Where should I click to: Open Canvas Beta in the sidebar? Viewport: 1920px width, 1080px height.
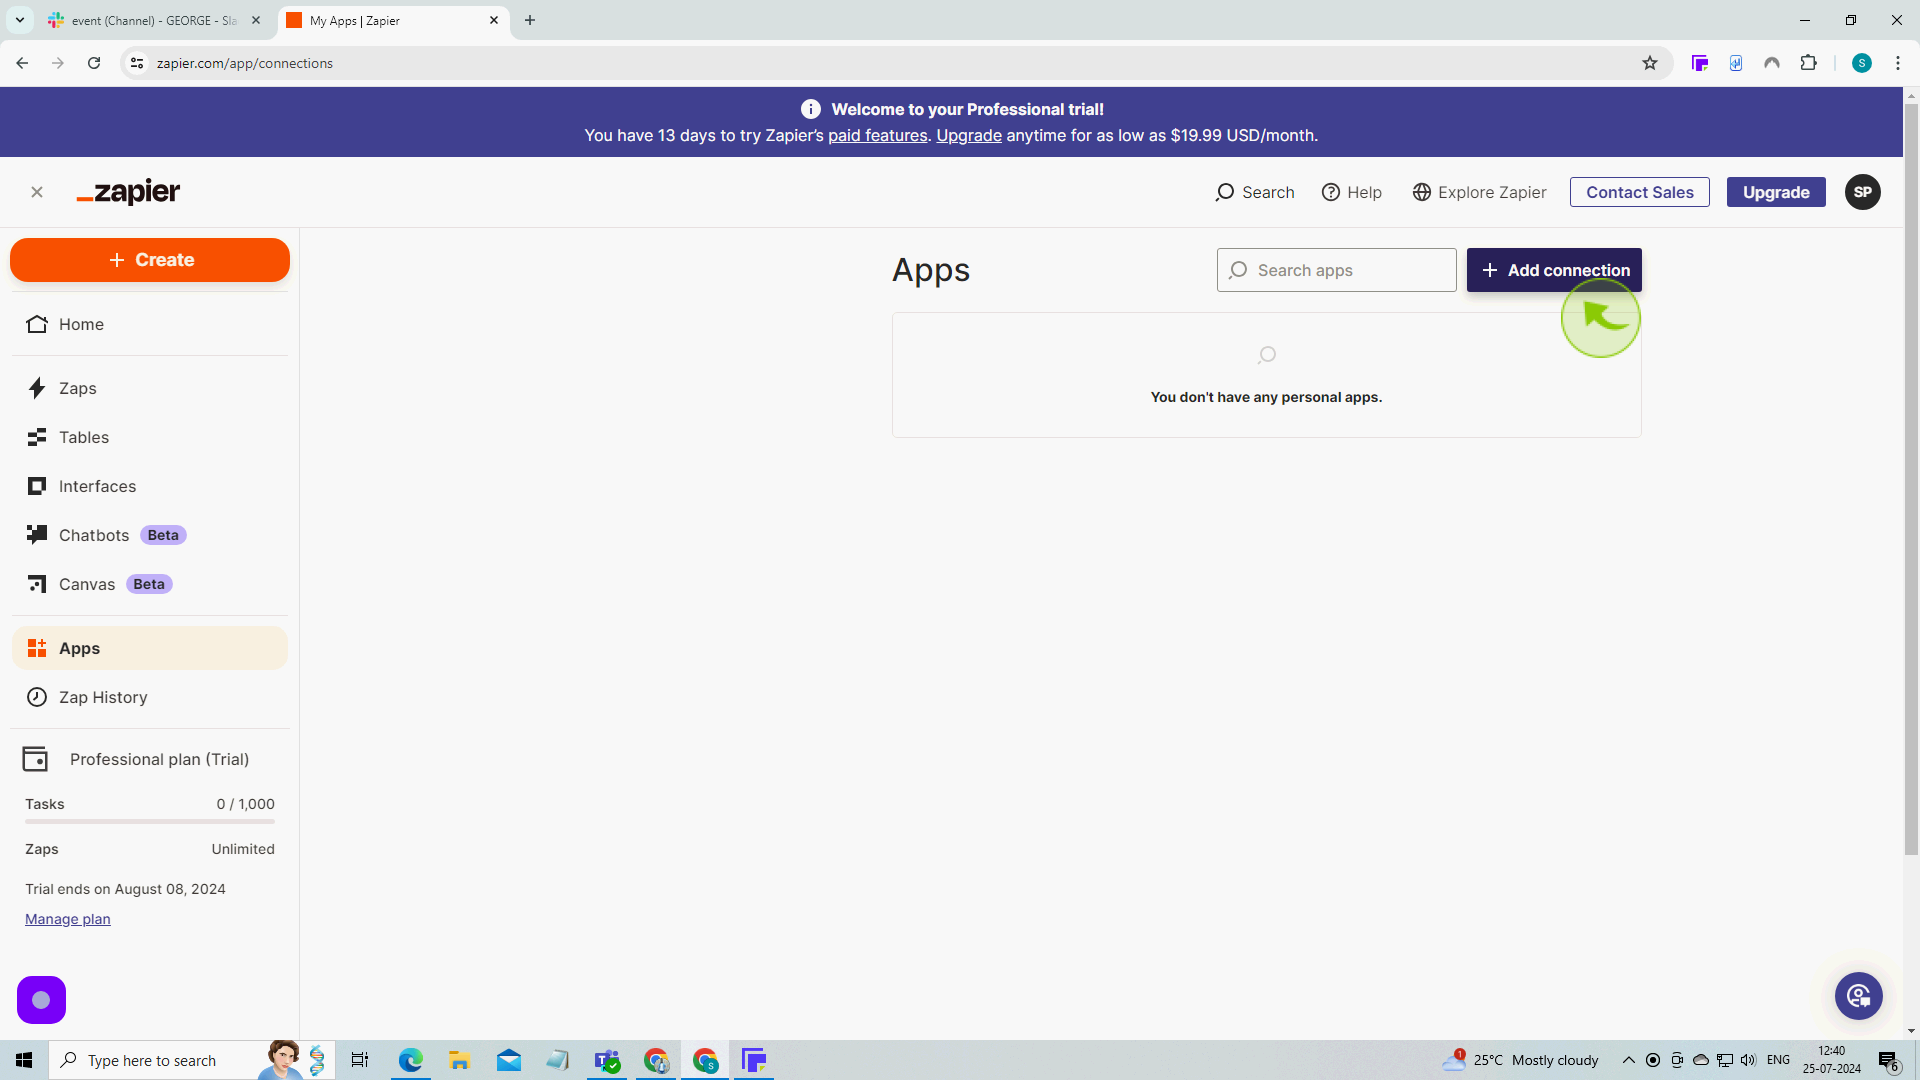150,584
